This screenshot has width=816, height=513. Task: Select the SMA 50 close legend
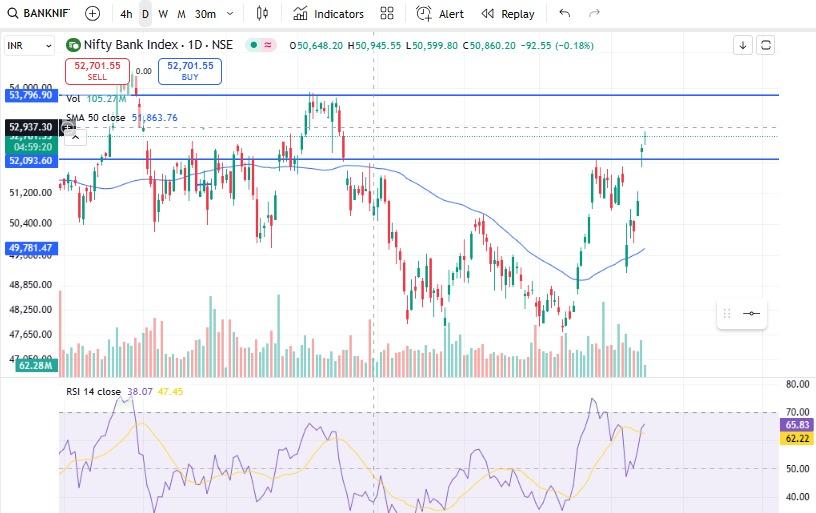point(96,118)
